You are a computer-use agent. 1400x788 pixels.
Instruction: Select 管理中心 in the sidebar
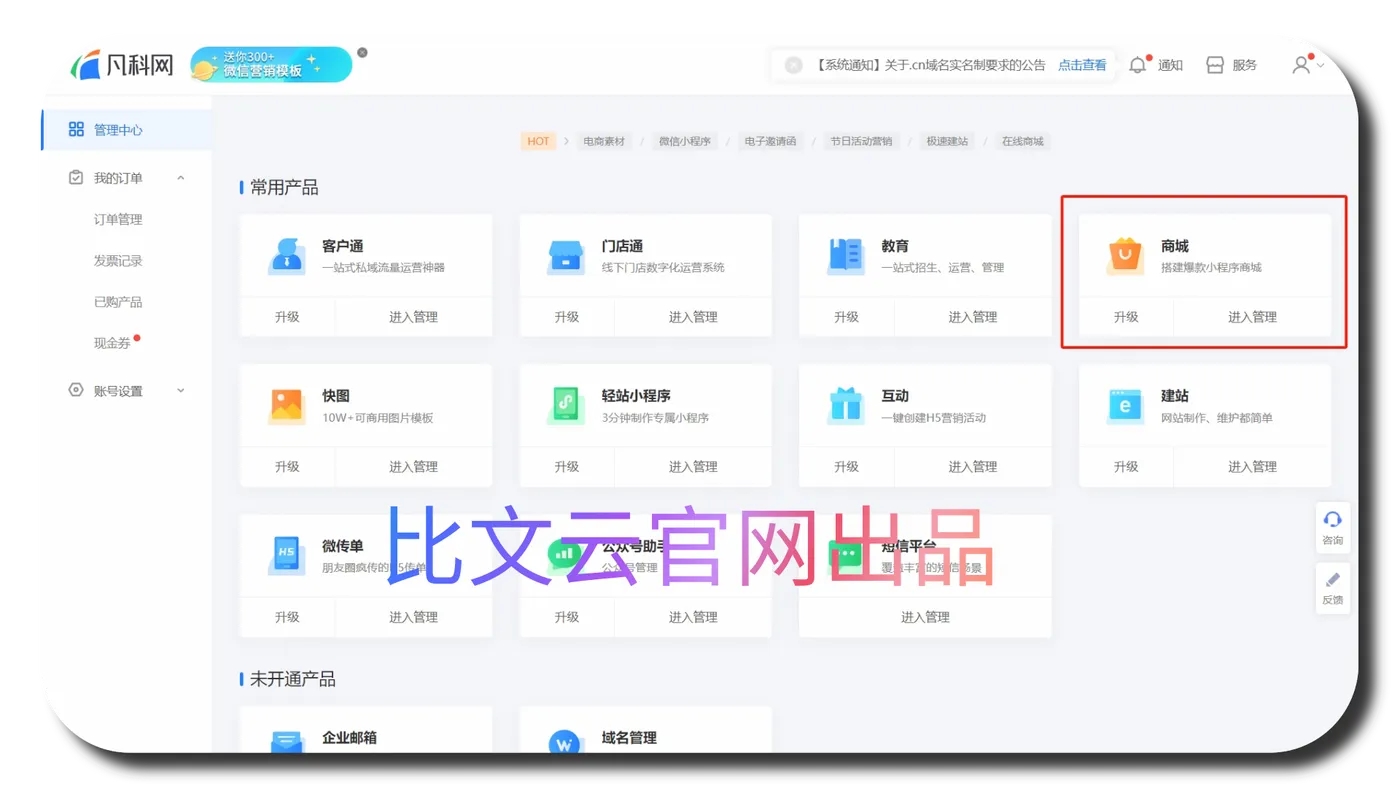point(127,130)
